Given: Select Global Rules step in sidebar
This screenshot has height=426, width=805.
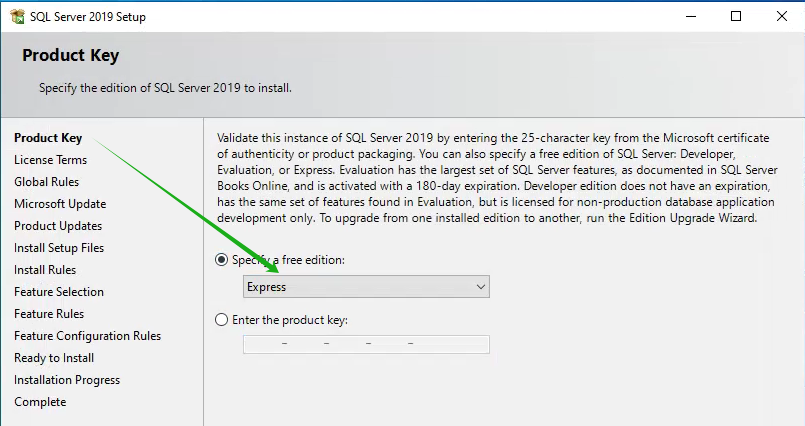Looking at the screenshot, I should click(x=47, y=182).
